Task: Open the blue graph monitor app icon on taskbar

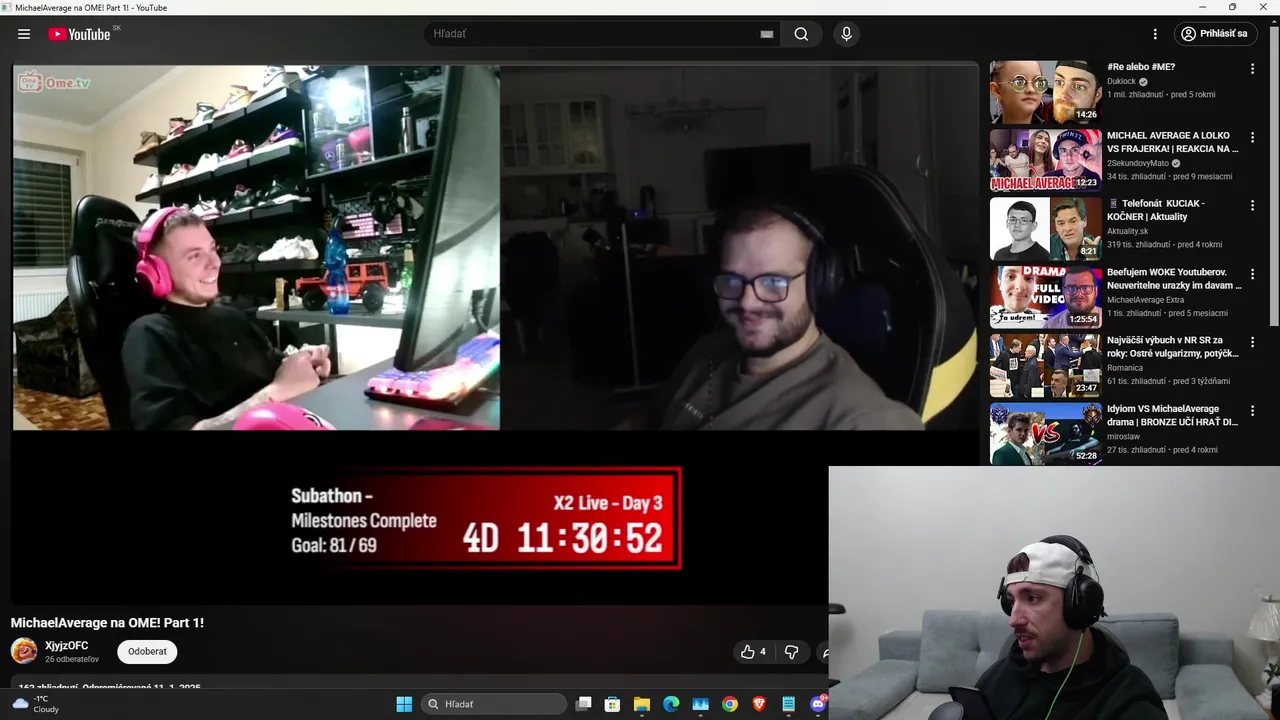Action: (701, 704)
